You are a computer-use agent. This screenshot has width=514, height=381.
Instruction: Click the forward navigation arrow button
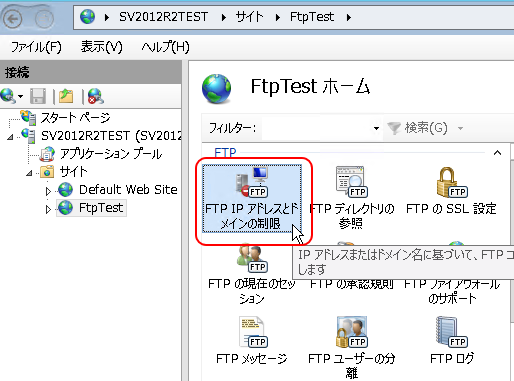[x=44, y=18]
